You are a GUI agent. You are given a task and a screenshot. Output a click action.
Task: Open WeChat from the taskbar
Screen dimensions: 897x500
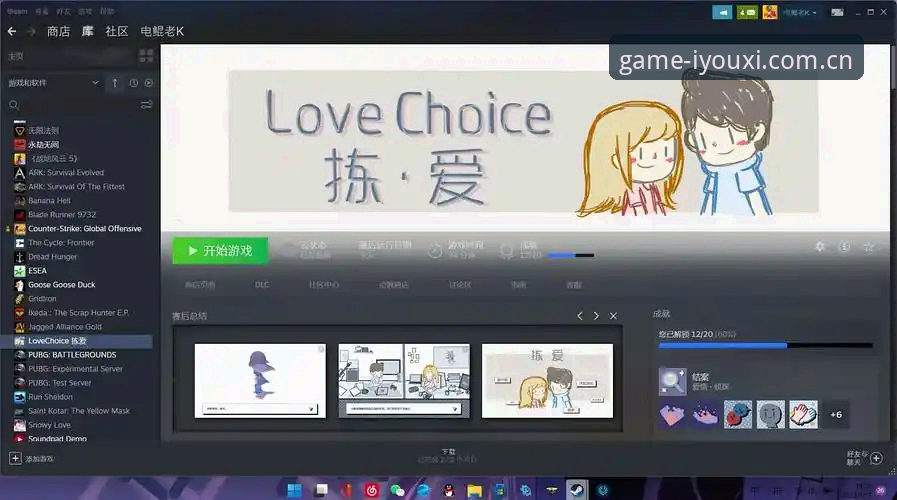(397, 490)
